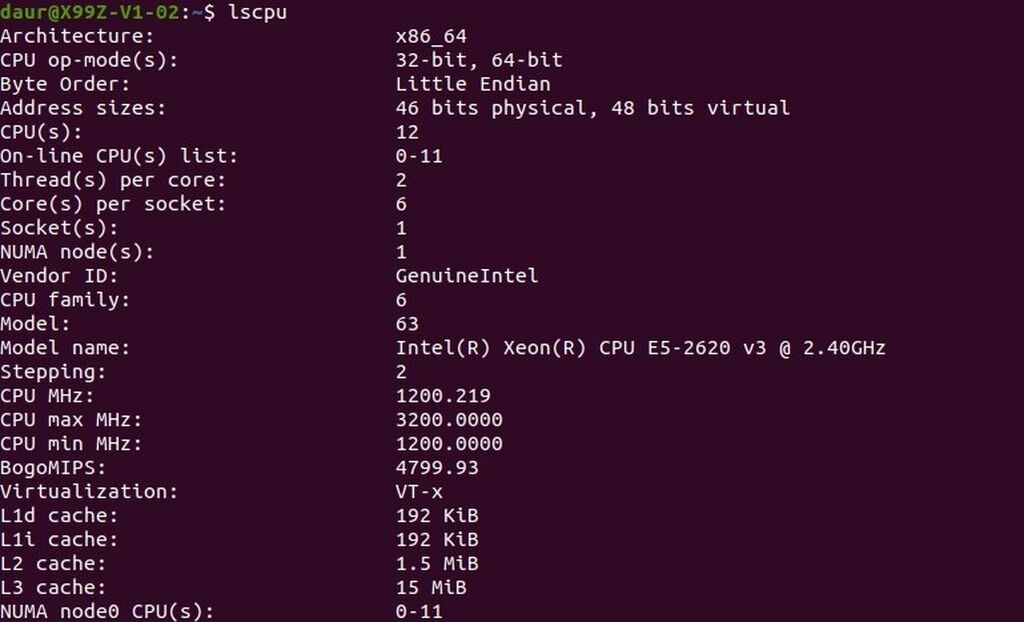Click the CPU min MHz label
The image size is (1024, 622).
(71, 444)
